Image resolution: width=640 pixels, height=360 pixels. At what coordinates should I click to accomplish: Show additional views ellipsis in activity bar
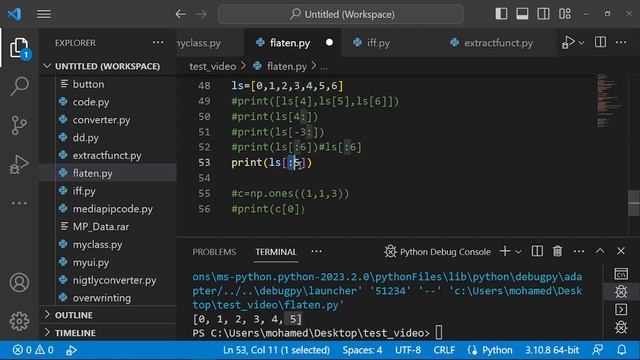(19, 203)
